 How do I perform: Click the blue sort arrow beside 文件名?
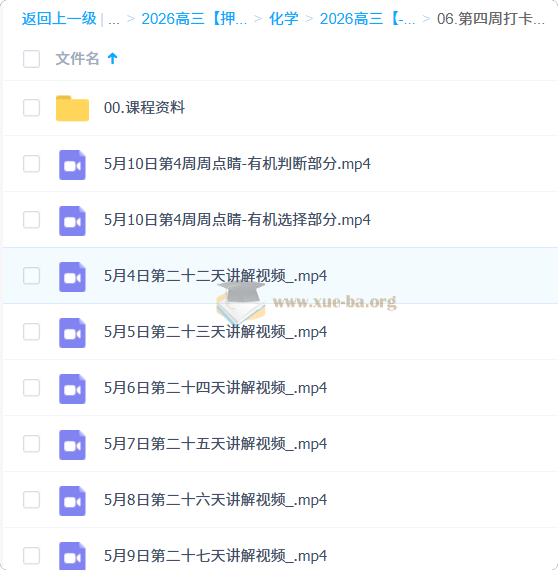click(x=113, y=58)
